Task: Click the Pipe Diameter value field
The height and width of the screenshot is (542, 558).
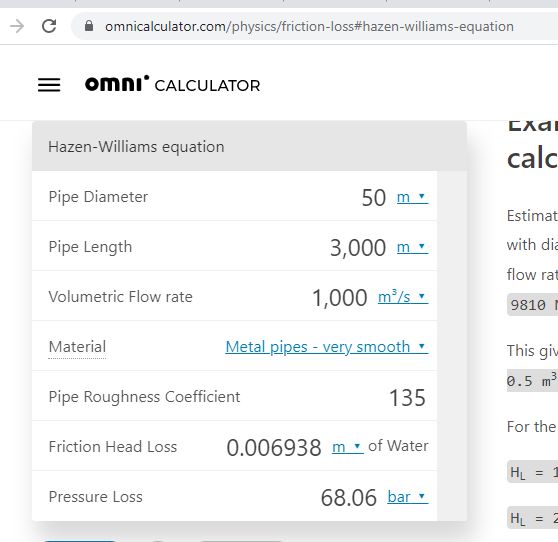Action: pos(373,198)
